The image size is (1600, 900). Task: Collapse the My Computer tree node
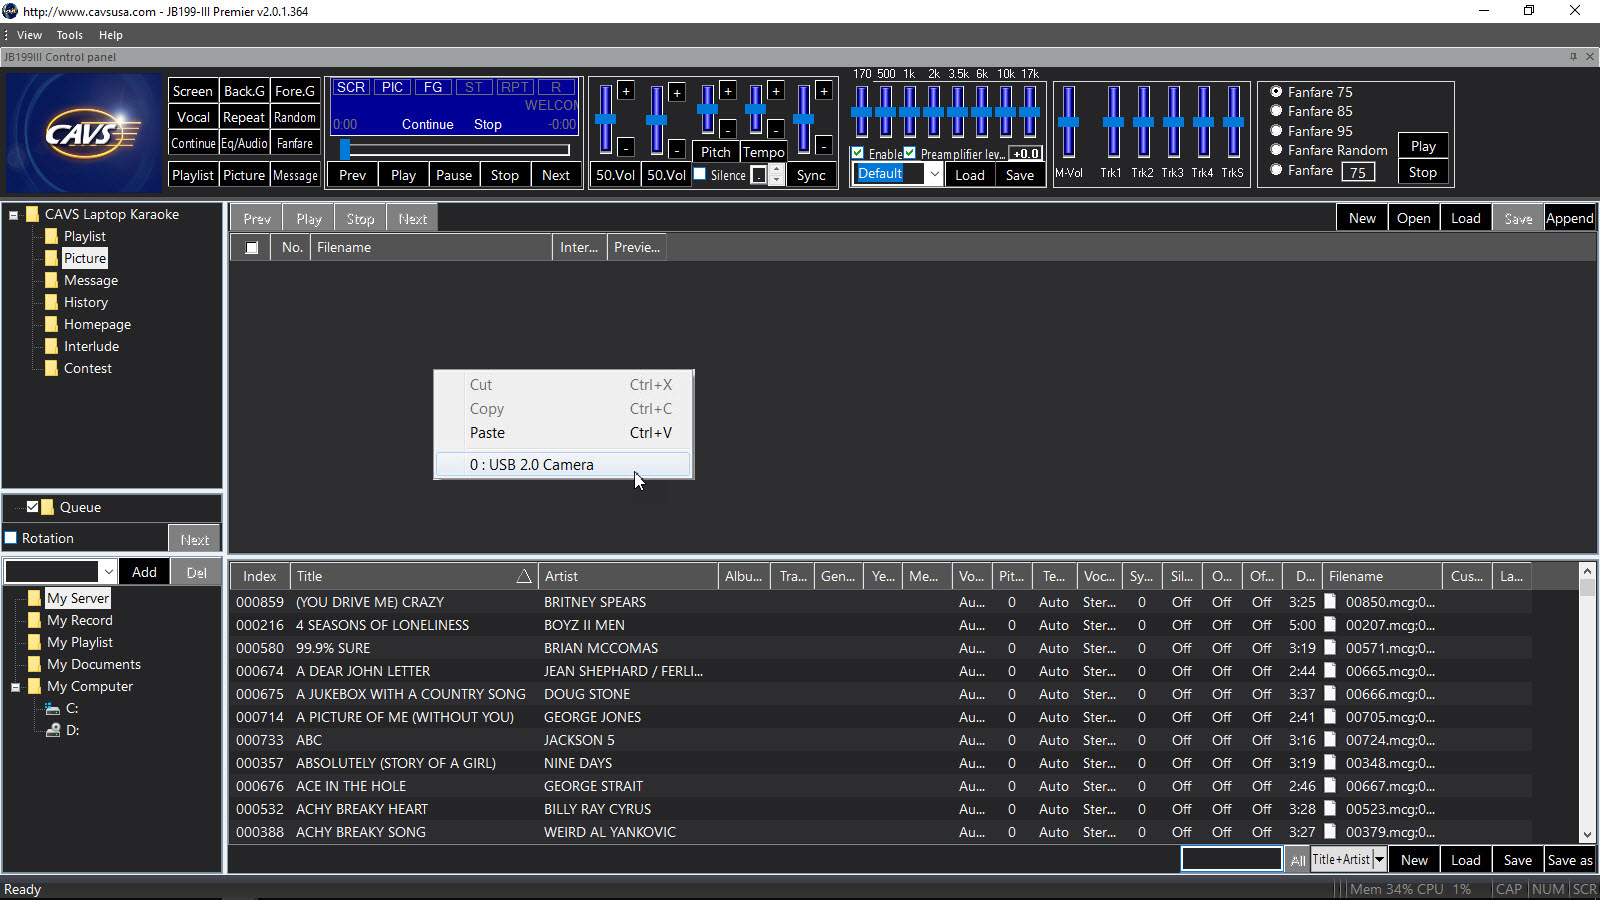pos(16,687)
